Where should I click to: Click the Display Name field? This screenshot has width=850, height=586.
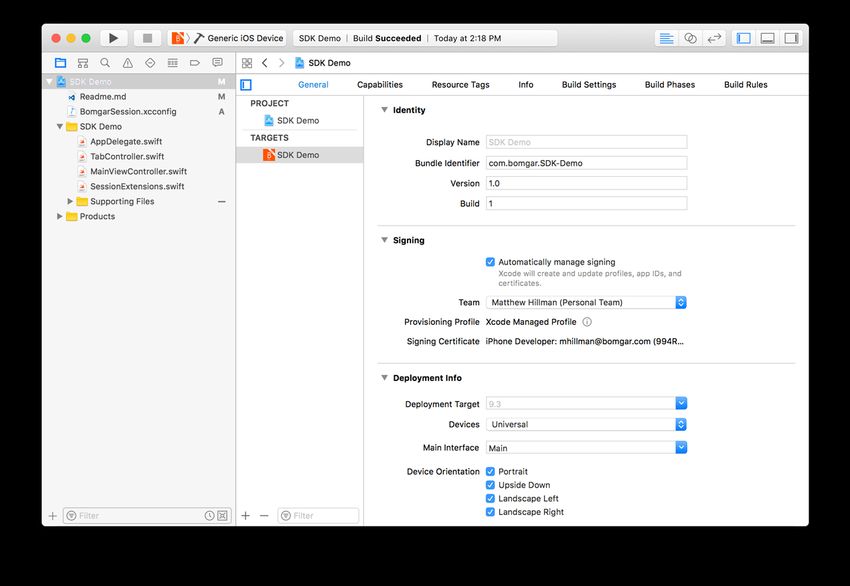(587, 142)
